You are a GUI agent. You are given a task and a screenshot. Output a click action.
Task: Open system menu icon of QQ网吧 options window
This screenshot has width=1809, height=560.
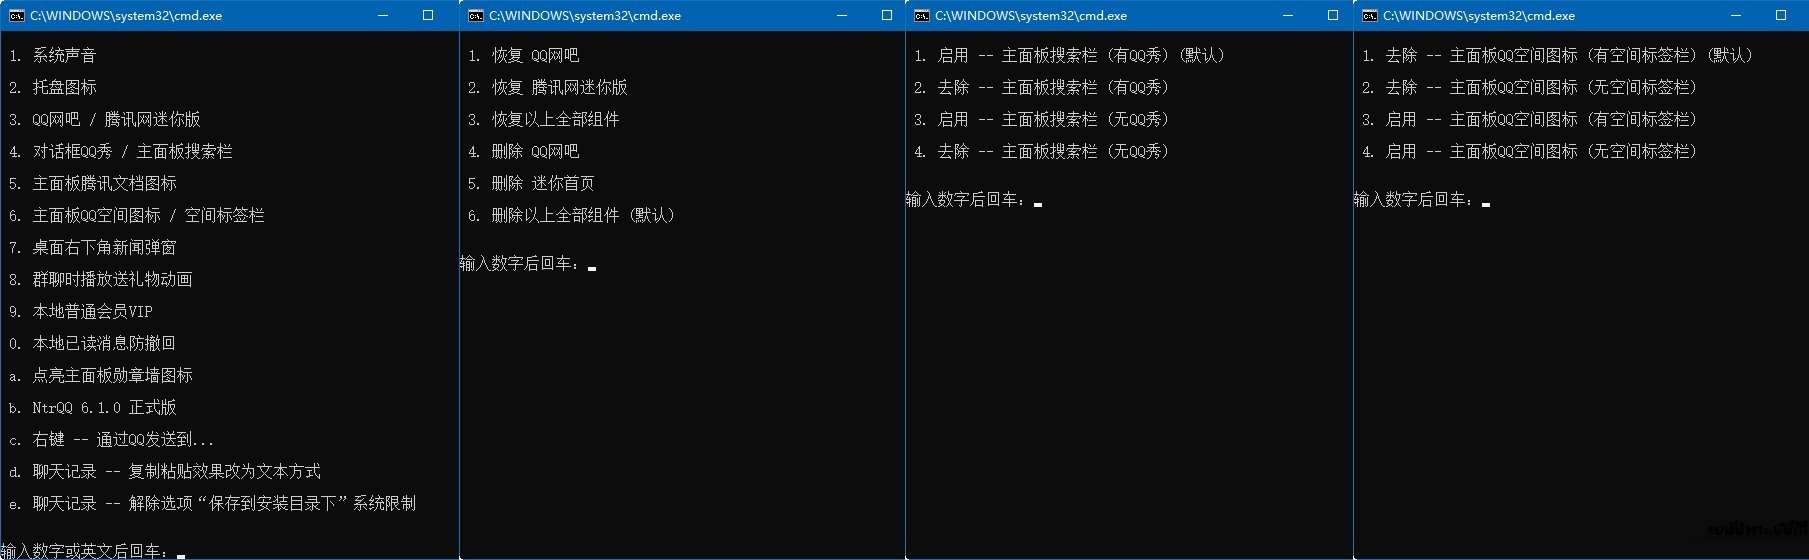click(476, 16)
